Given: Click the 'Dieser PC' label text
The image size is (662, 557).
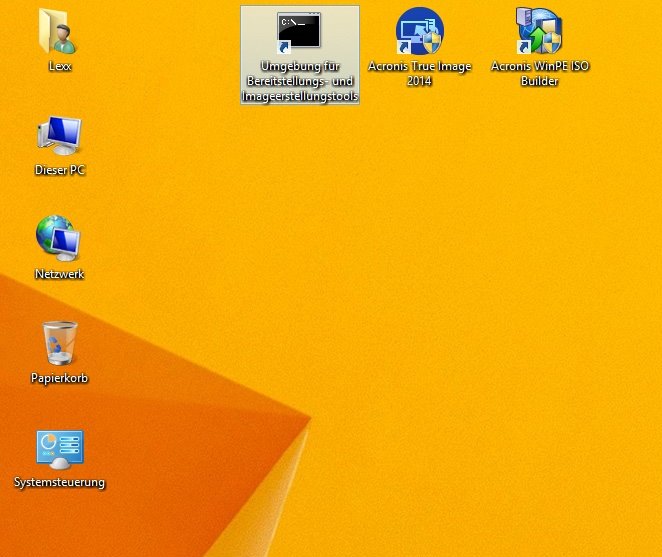Looking at the screenshot, I should pyautogui.click(x=60, y=170).
